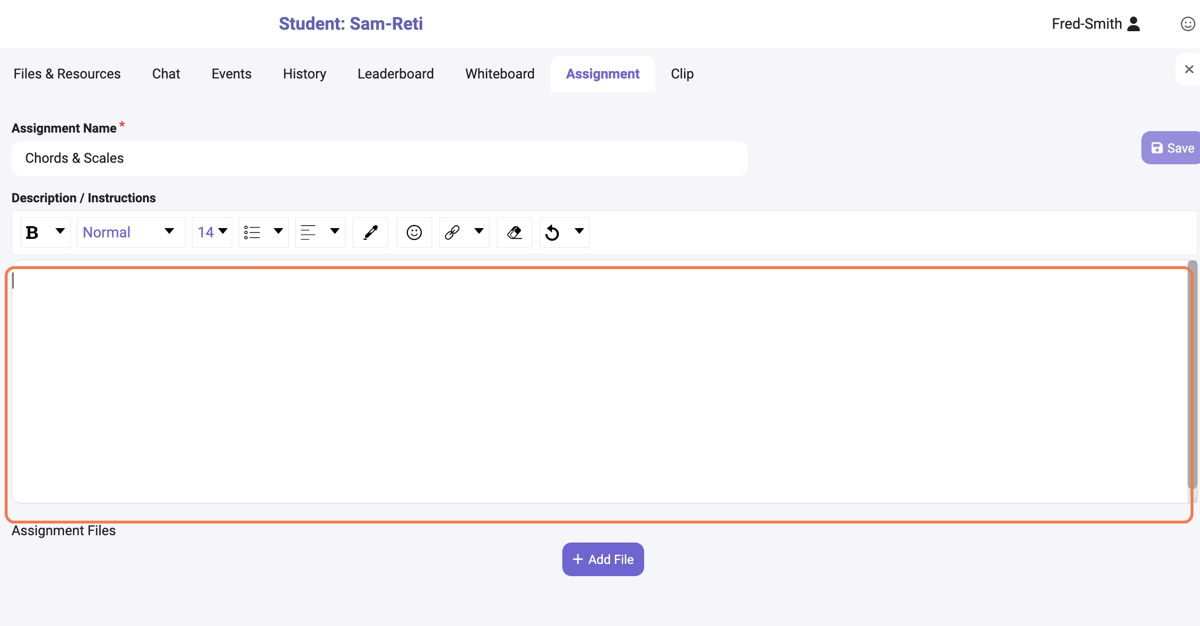Open the Normal paragraph format dropdown
The height and width of the screenshot is (626, 1200).
(x=130, y=232)
